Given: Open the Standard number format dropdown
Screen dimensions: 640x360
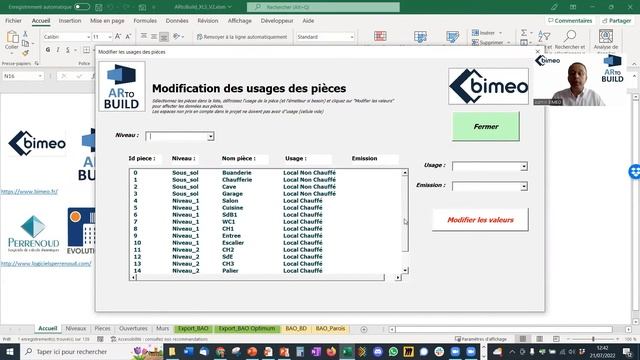Looking at the screenshot, I should (352, 37).
